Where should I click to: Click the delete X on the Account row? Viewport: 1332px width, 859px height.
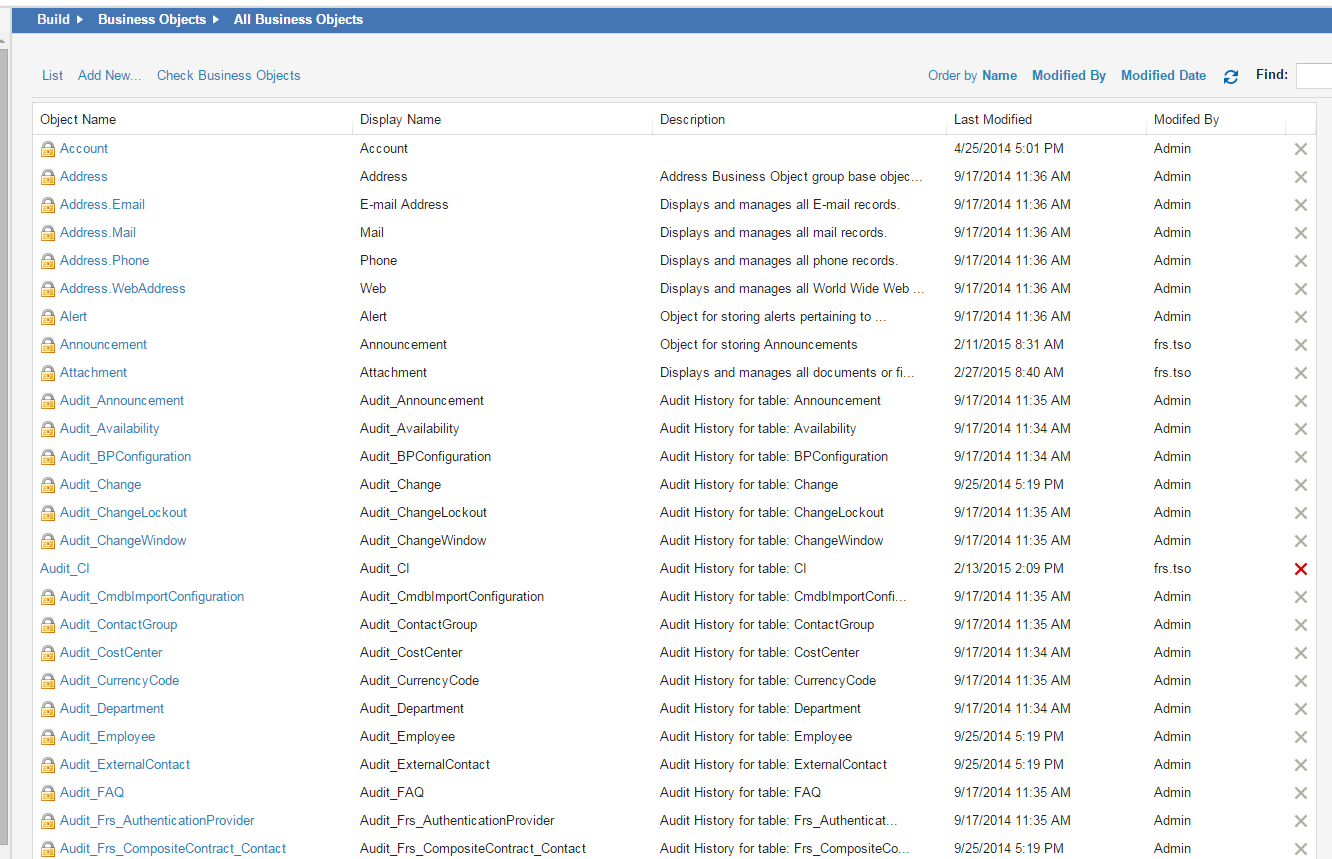tap(1301, 148)
